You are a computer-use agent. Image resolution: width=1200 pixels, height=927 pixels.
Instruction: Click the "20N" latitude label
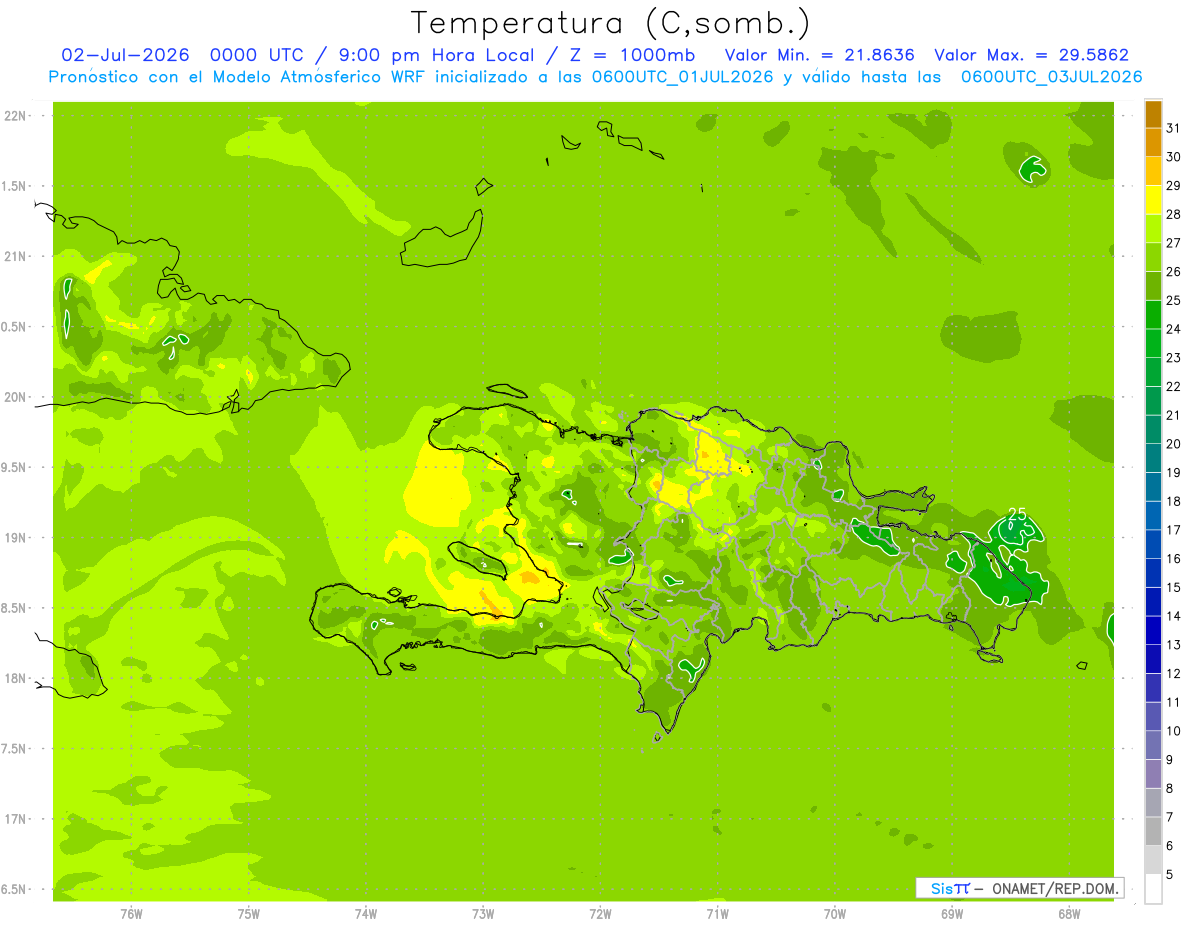point(17,398)
